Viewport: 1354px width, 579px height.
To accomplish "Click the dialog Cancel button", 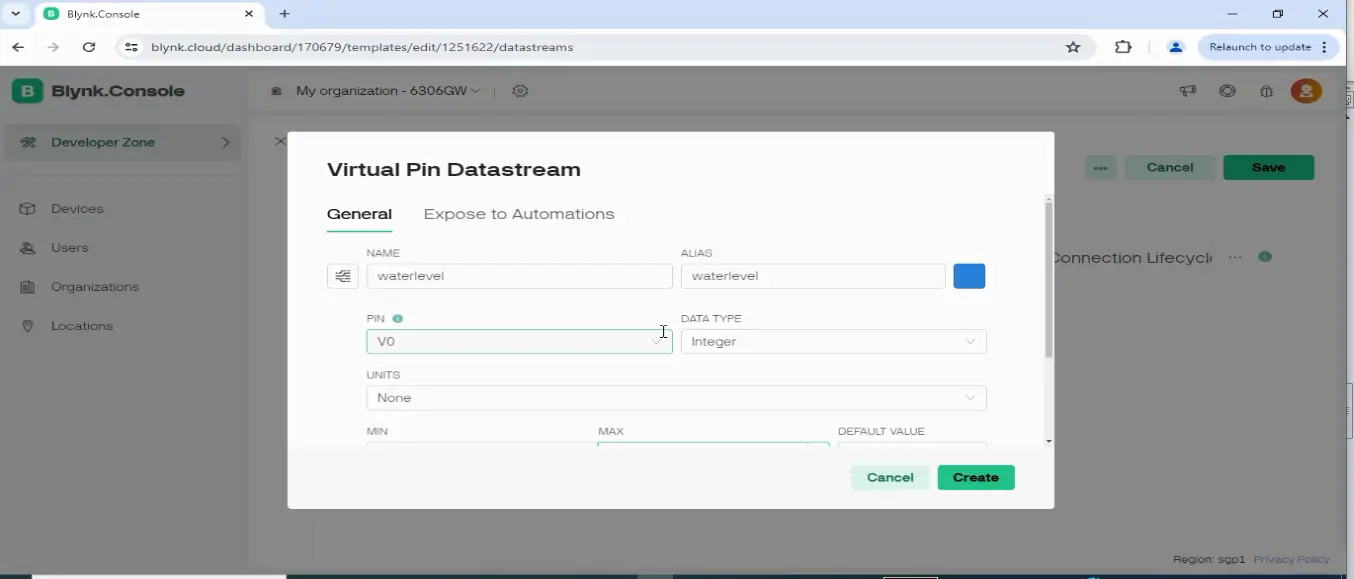I will [x=890, y=478].
